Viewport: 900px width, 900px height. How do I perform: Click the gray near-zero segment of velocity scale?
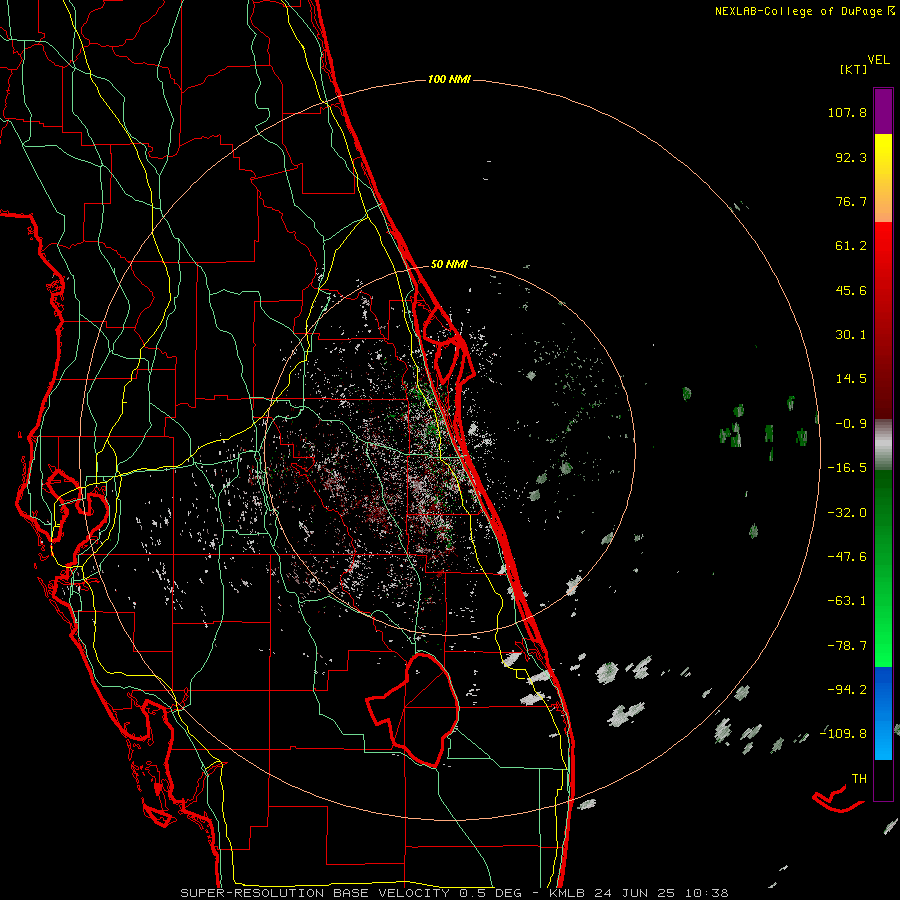click(x=883, y=445)
